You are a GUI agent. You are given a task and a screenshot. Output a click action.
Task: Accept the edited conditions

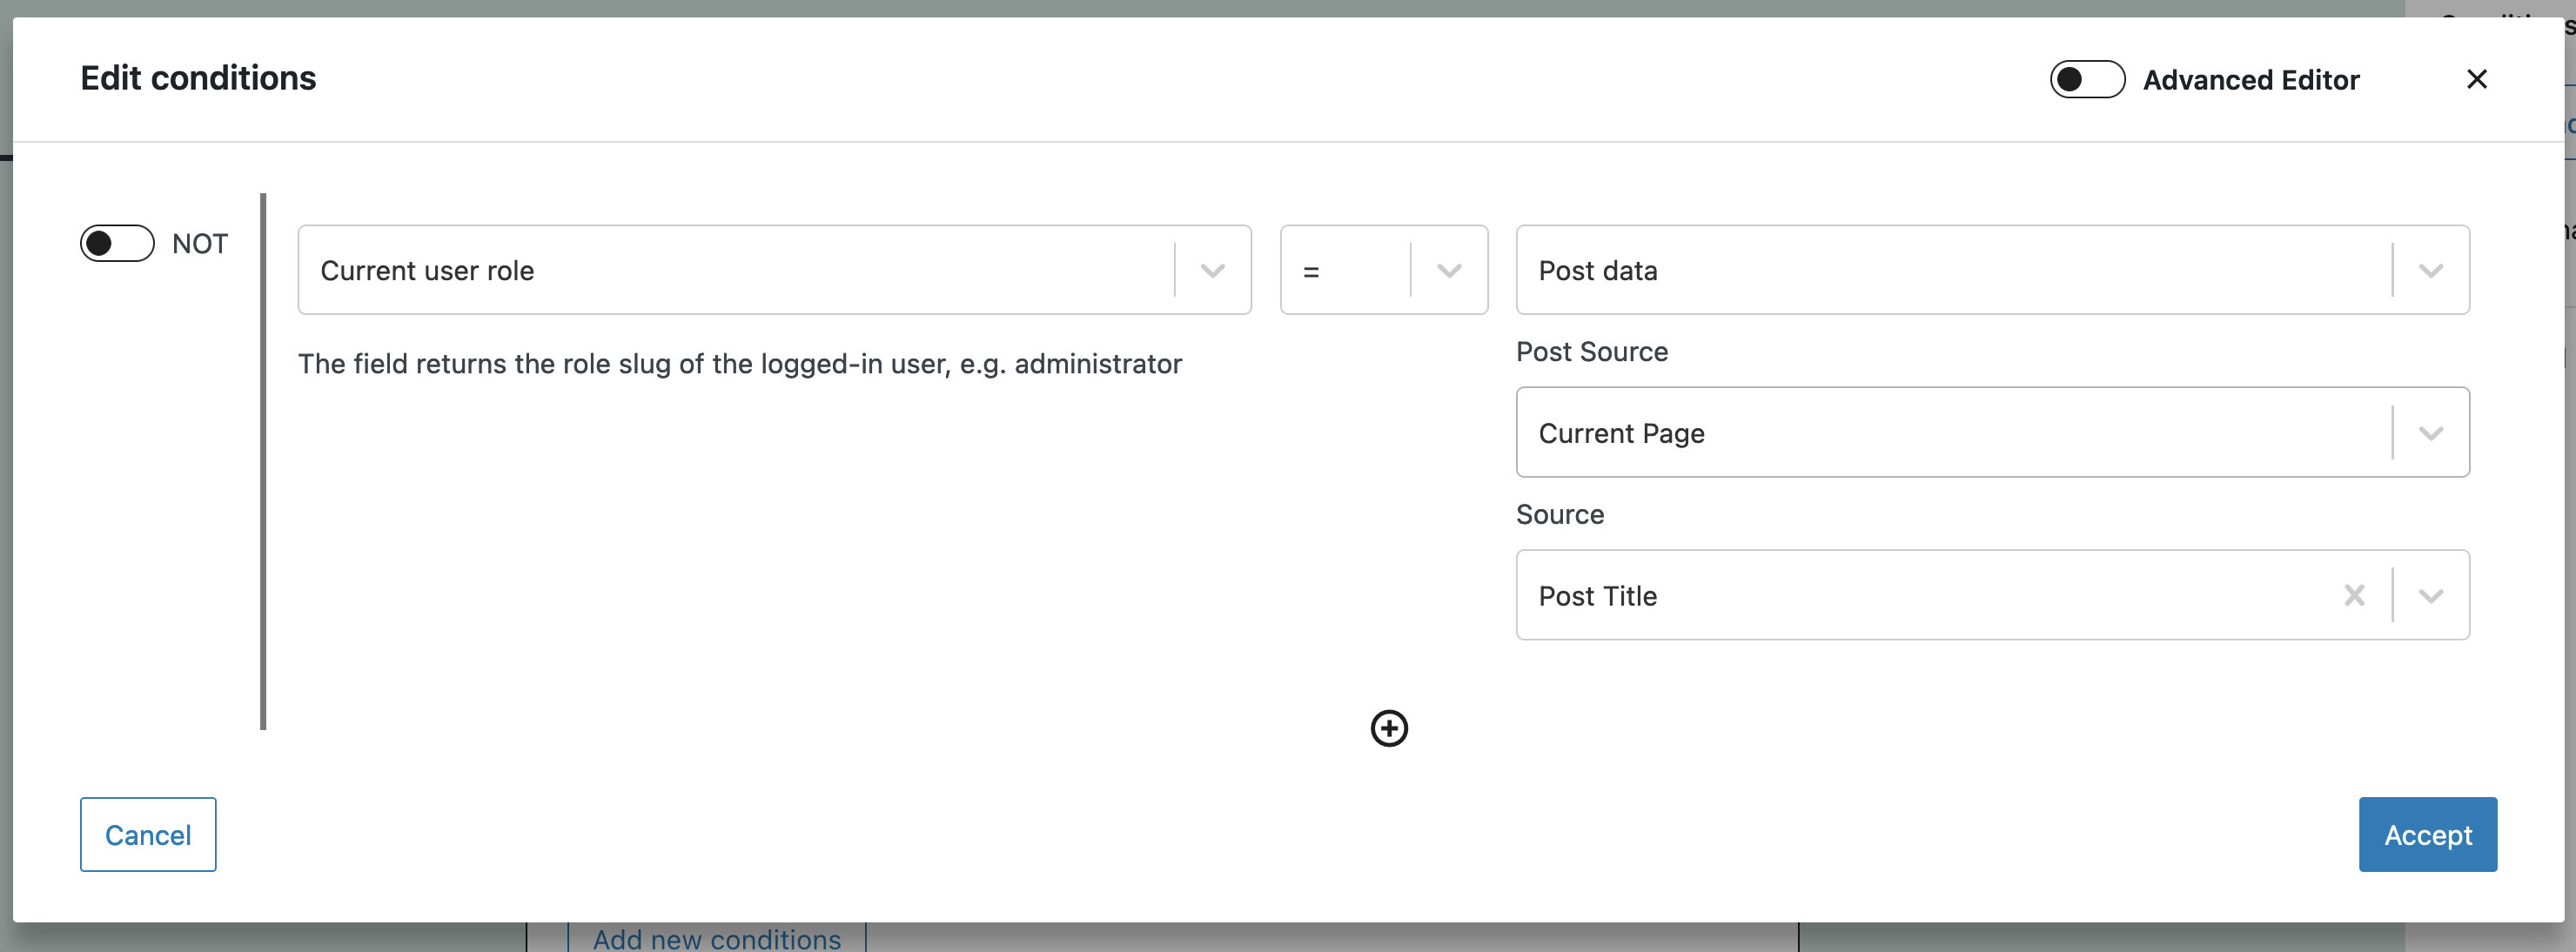(2427, 834)
